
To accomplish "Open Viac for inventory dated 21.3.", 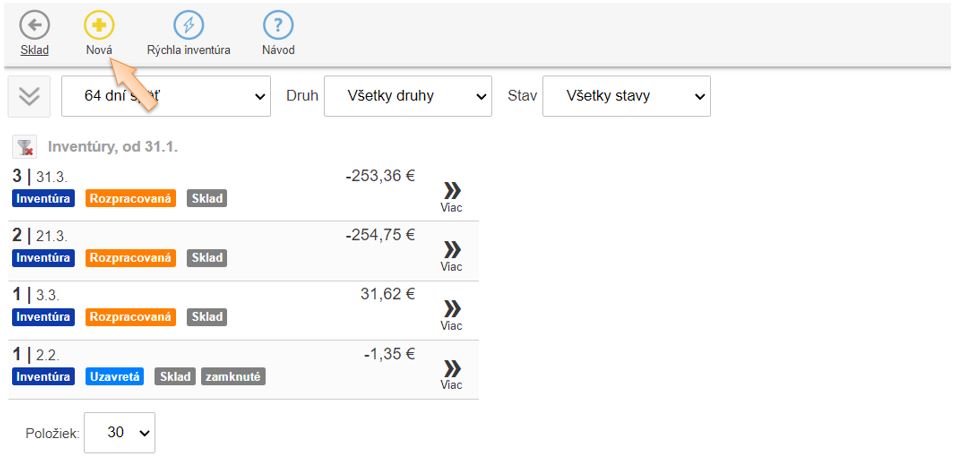I will tap(451, 256).
